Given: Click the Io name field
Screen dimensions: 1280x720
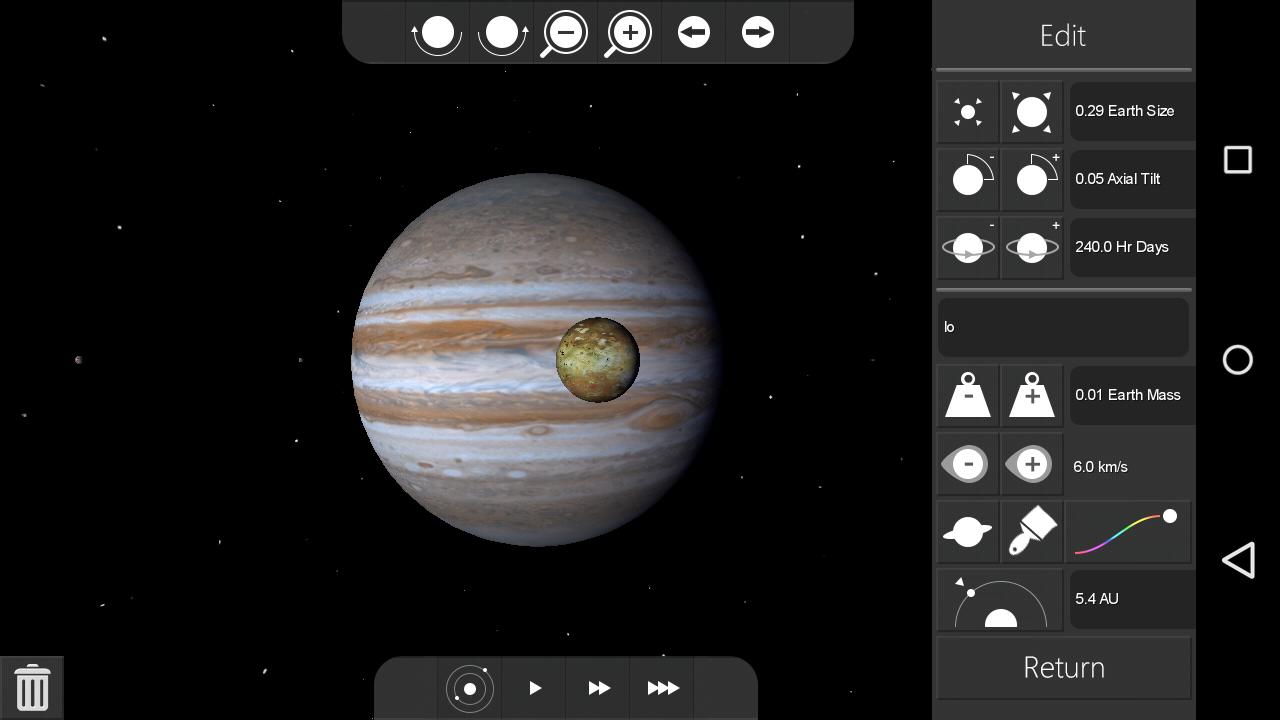Looking at the screenshot, I should [x=1063, y=327].
